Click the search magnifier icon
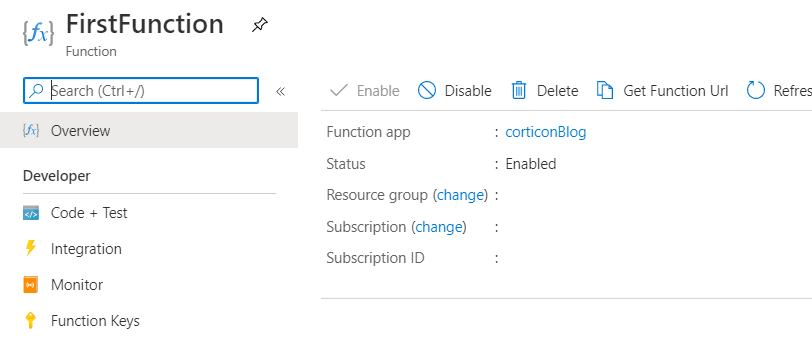Viewport: 812px width, 362px height. click(36, 91)
